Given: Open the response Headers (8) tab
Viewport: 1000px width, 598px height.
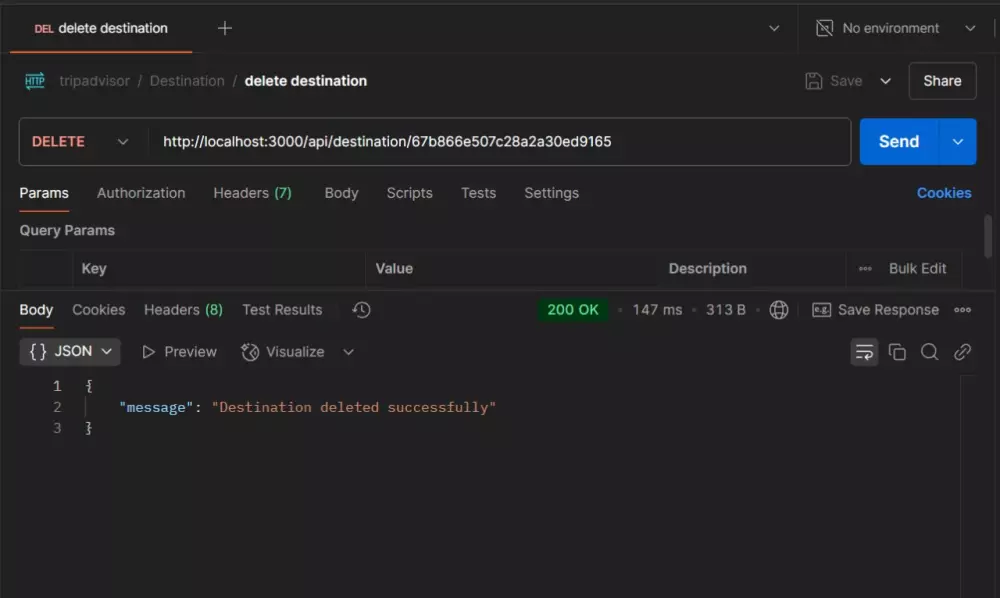Looking at the screenshot, I should click(183, 310).
